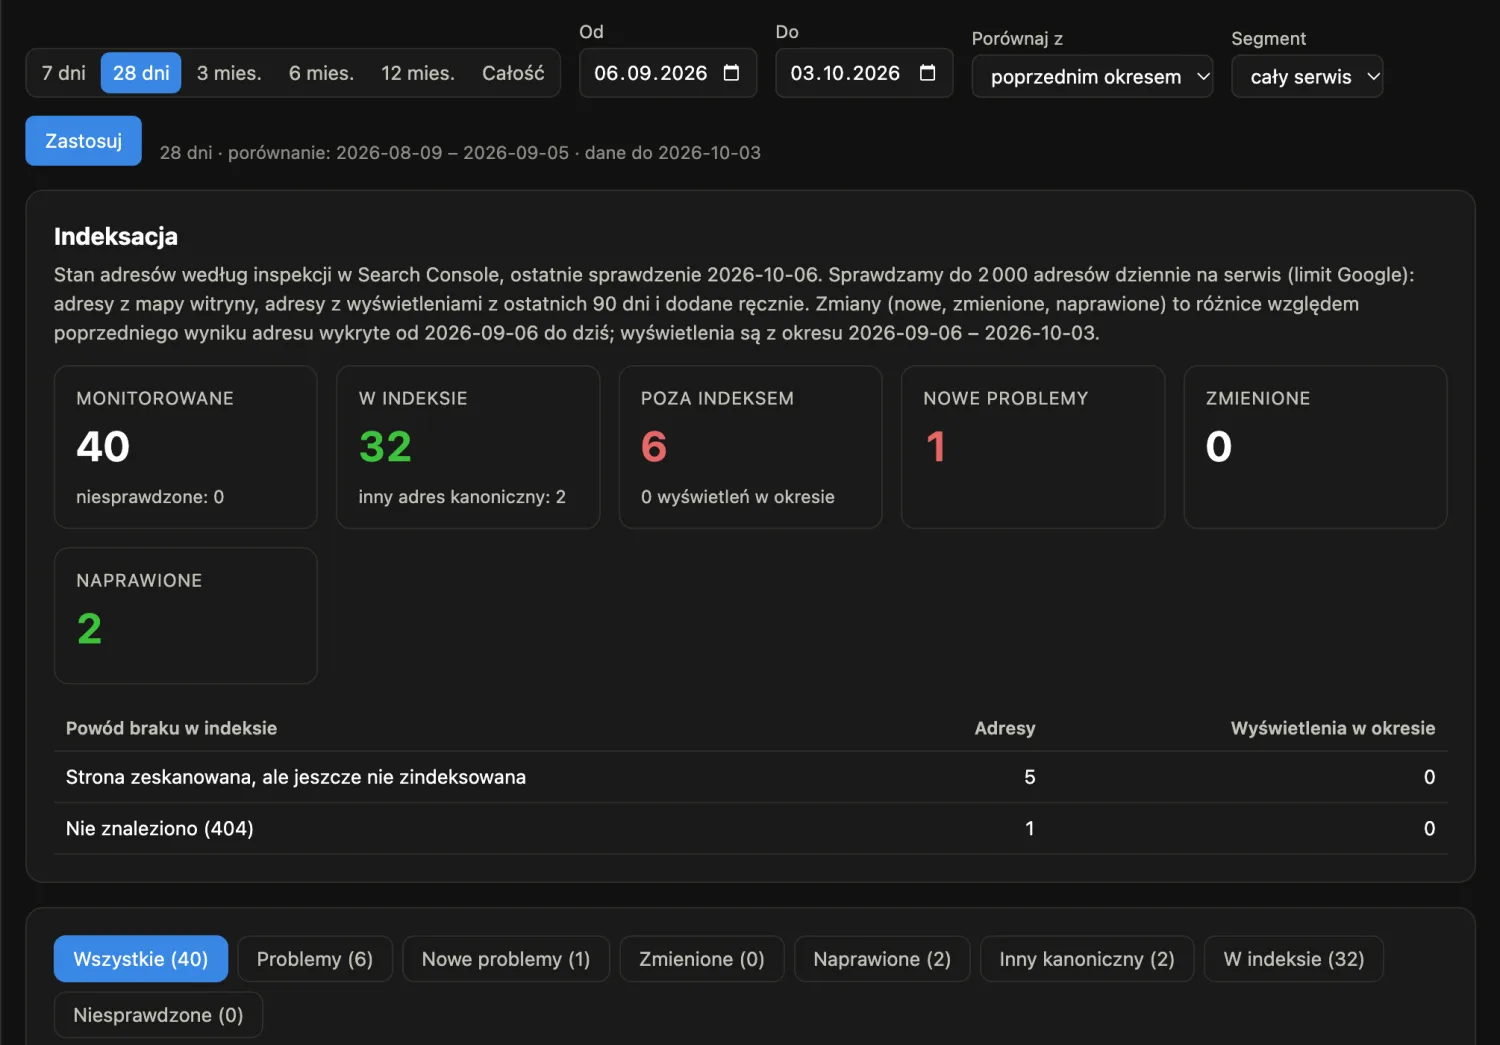
Task: Click the Zmienione card value 0
Action: (x=1219, y=446)
